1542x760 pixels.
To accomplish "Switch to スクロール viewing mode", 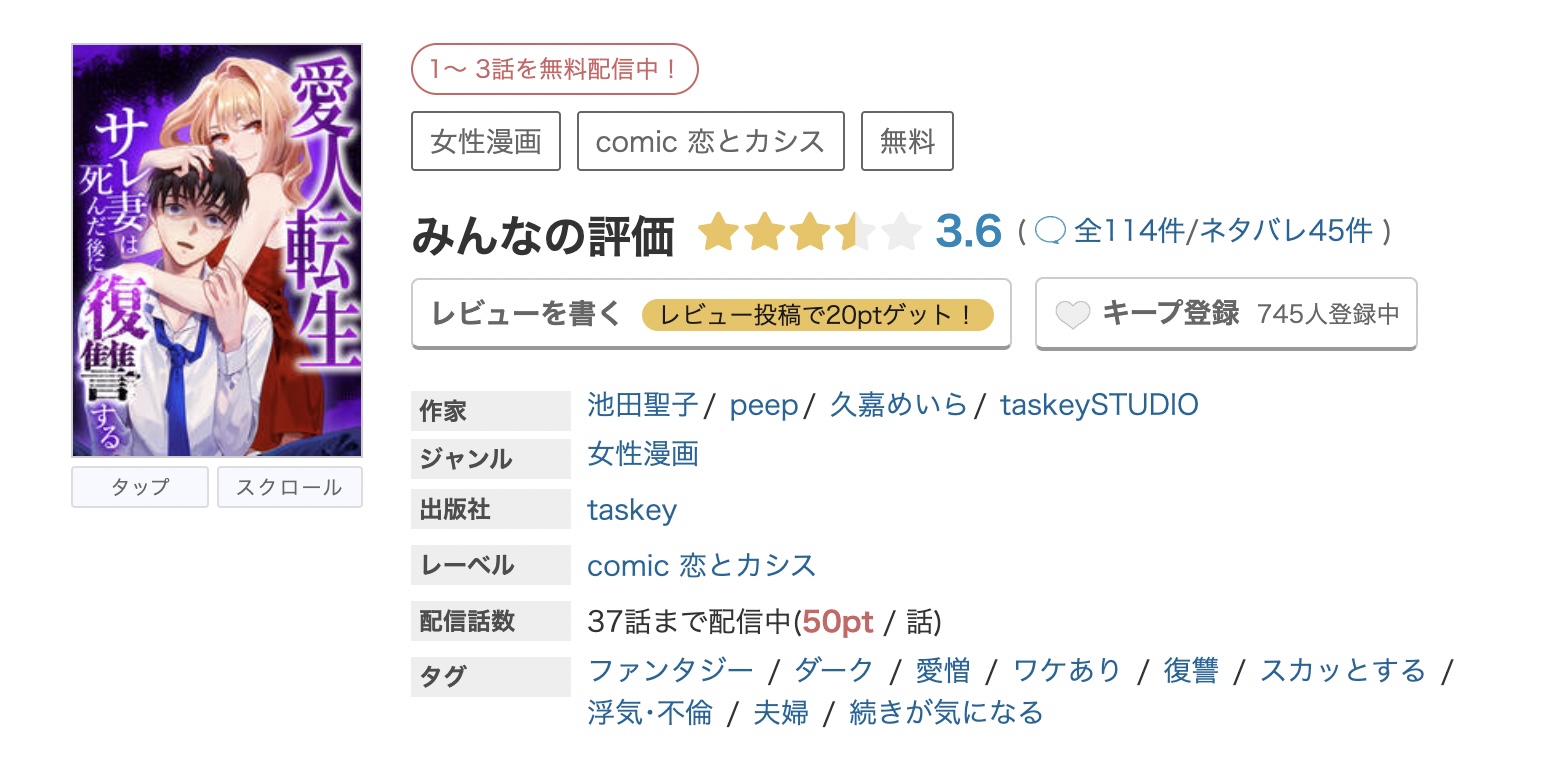I will pos(290,487).
